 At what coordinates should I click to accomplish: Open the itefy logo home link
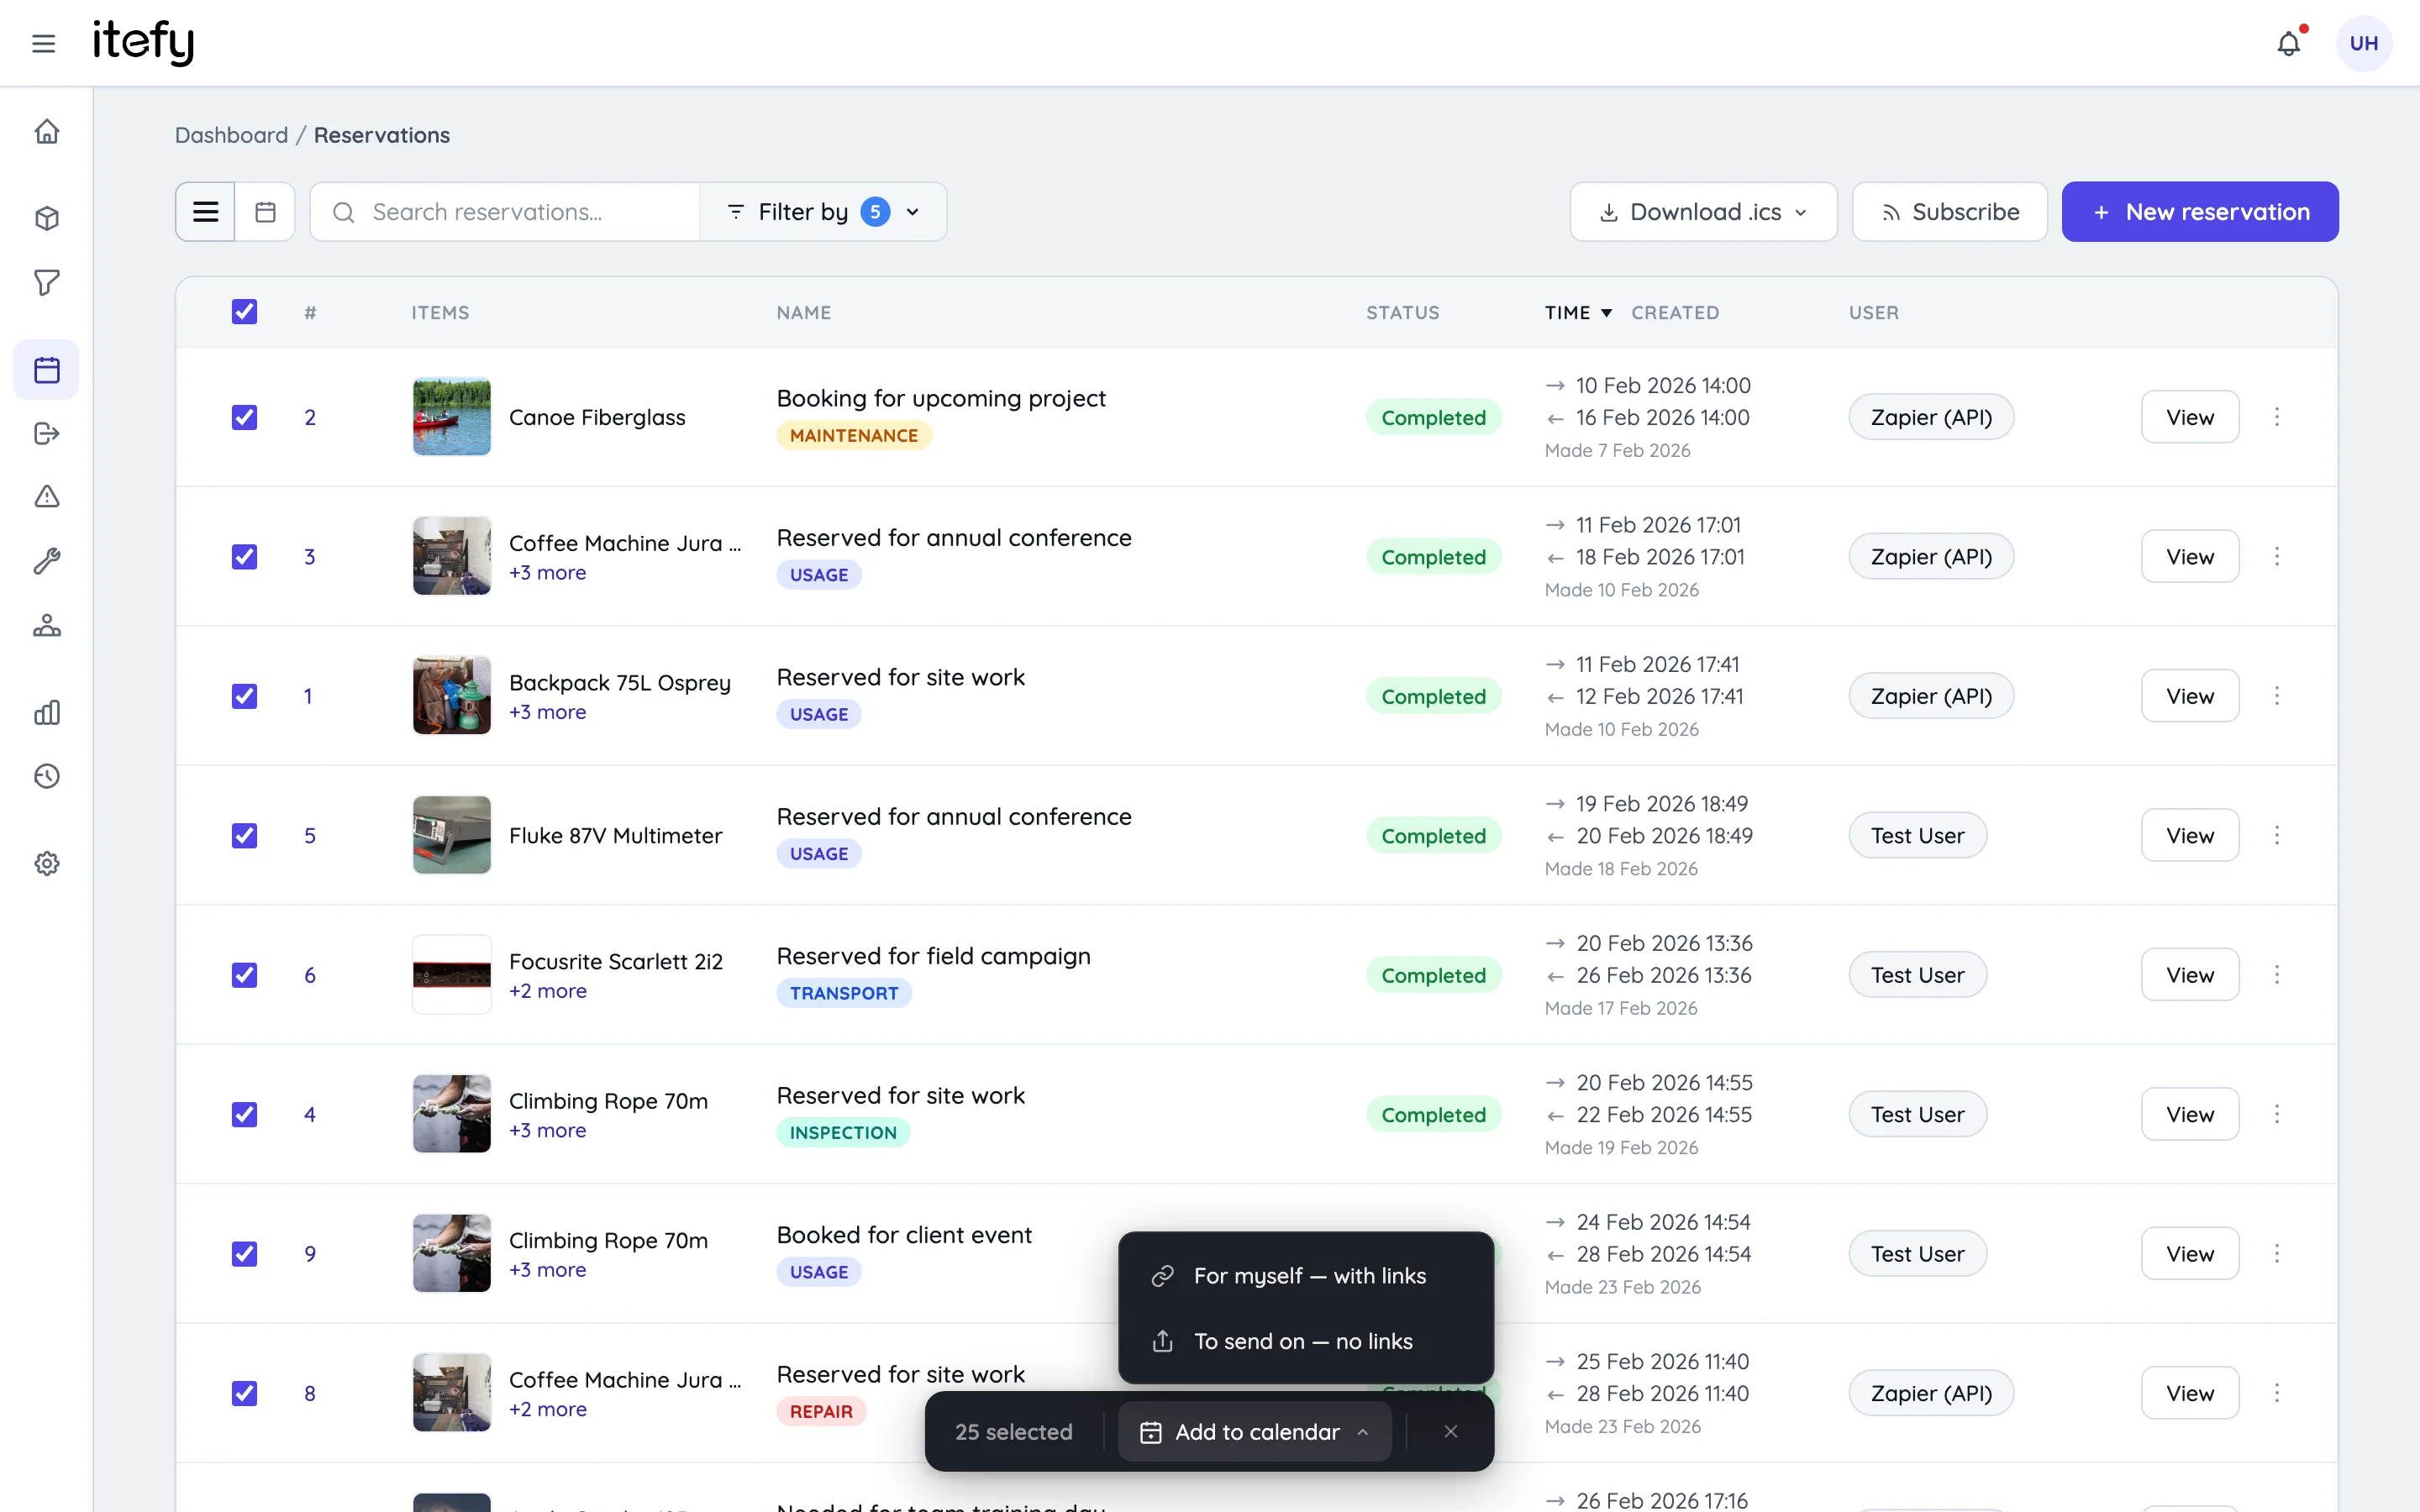pos(143,42)
